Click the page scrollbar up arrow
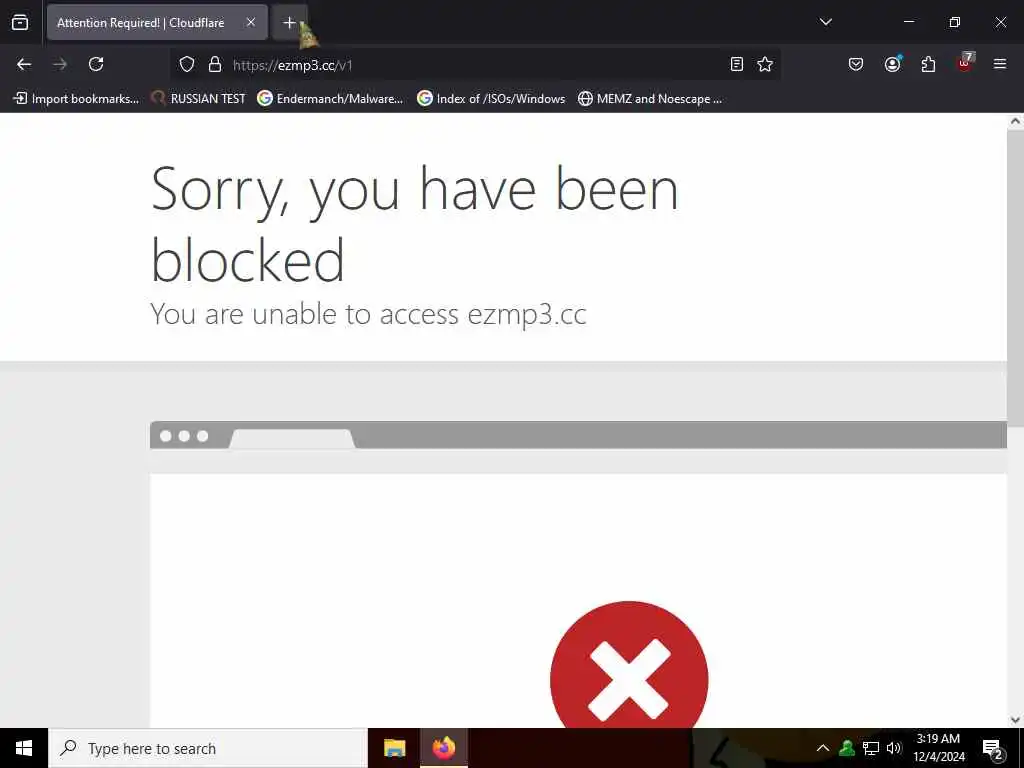 [x=1015, y=121]
